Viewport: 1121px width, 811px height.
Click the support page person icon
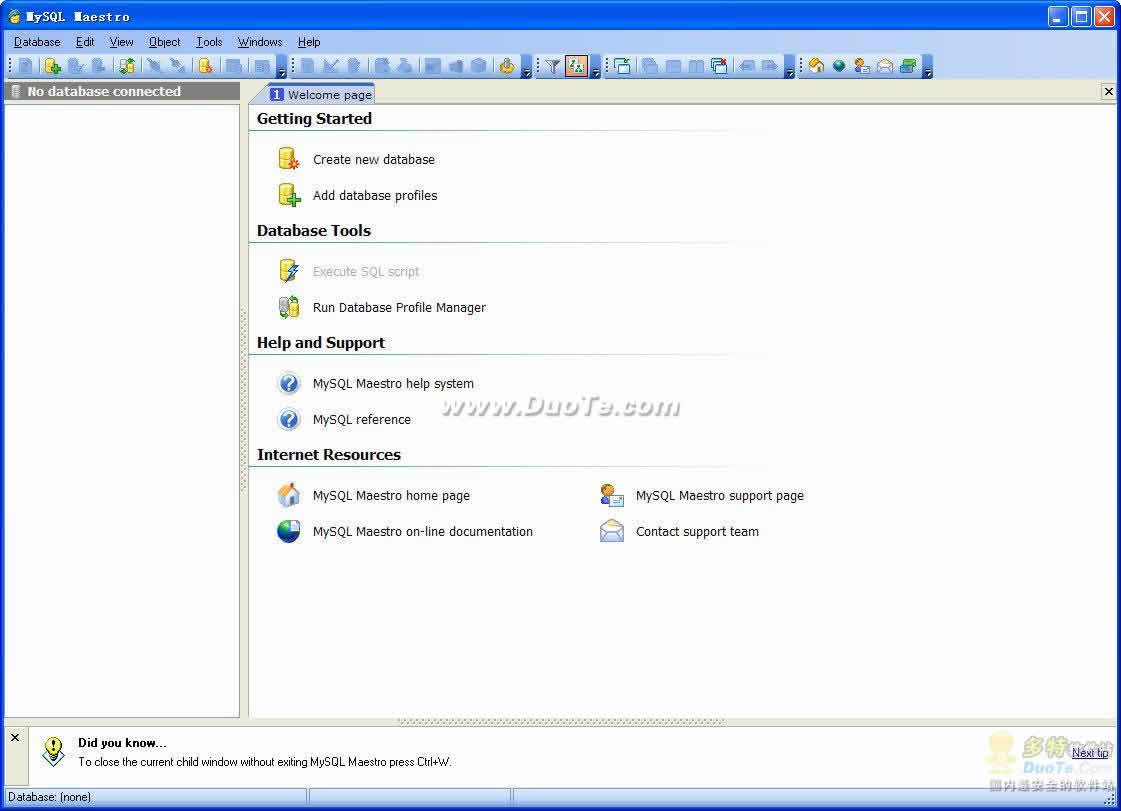point(612,495)
